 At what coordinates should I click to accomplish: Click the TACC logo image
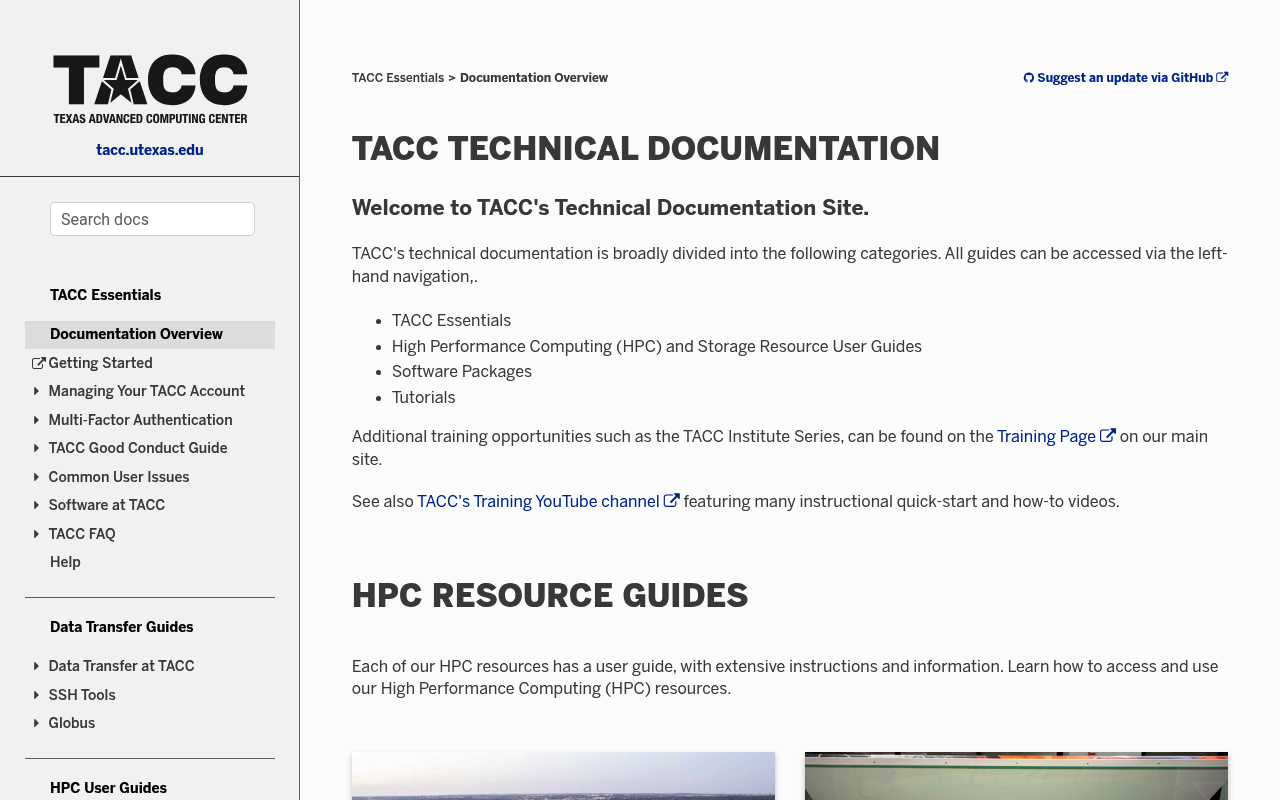[x=150, y=89]
